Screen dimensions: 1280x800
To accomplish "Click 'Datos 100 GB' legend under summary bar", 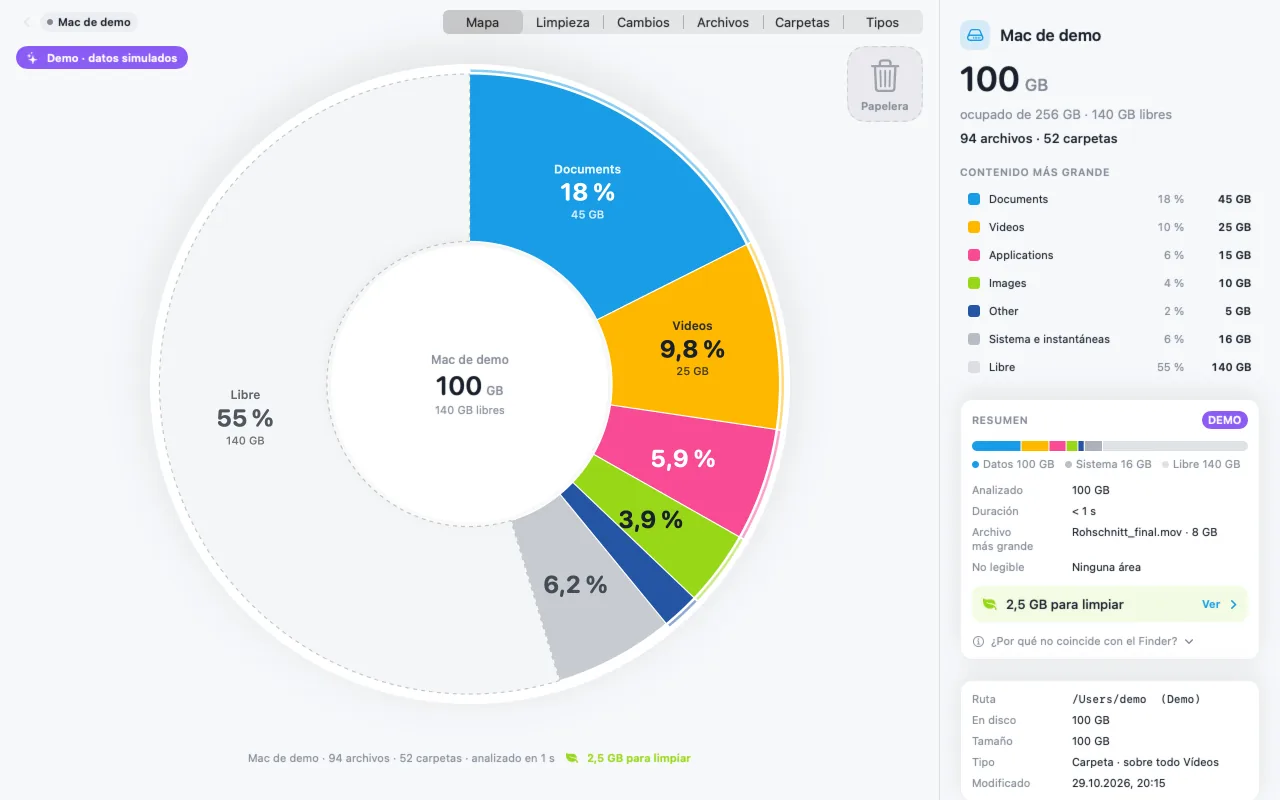I will (1013, 464).
